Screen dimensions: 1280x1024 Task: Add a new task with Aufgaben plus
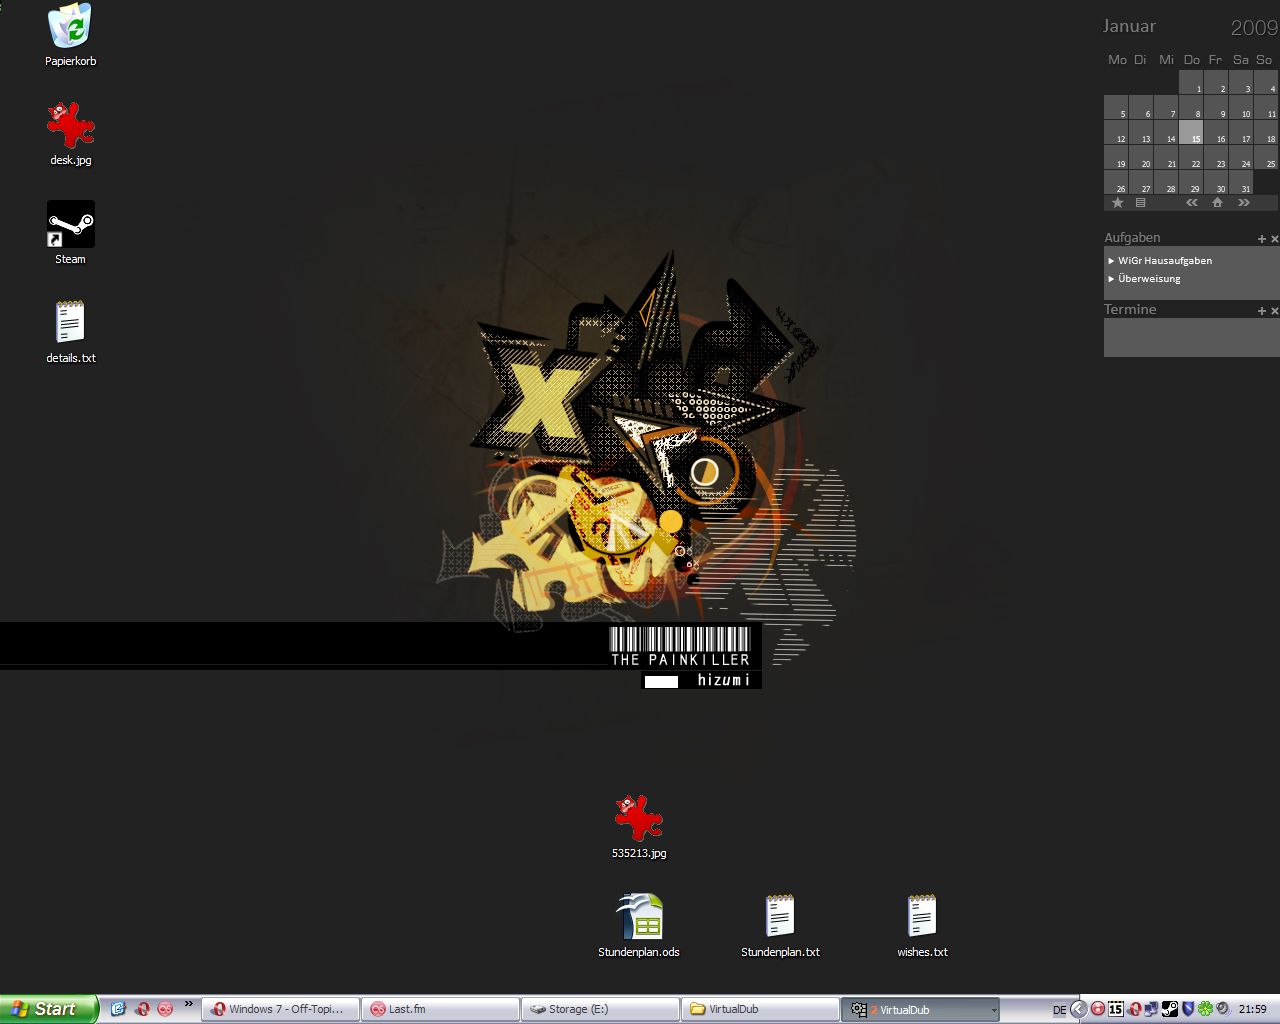coord(1262,239)
